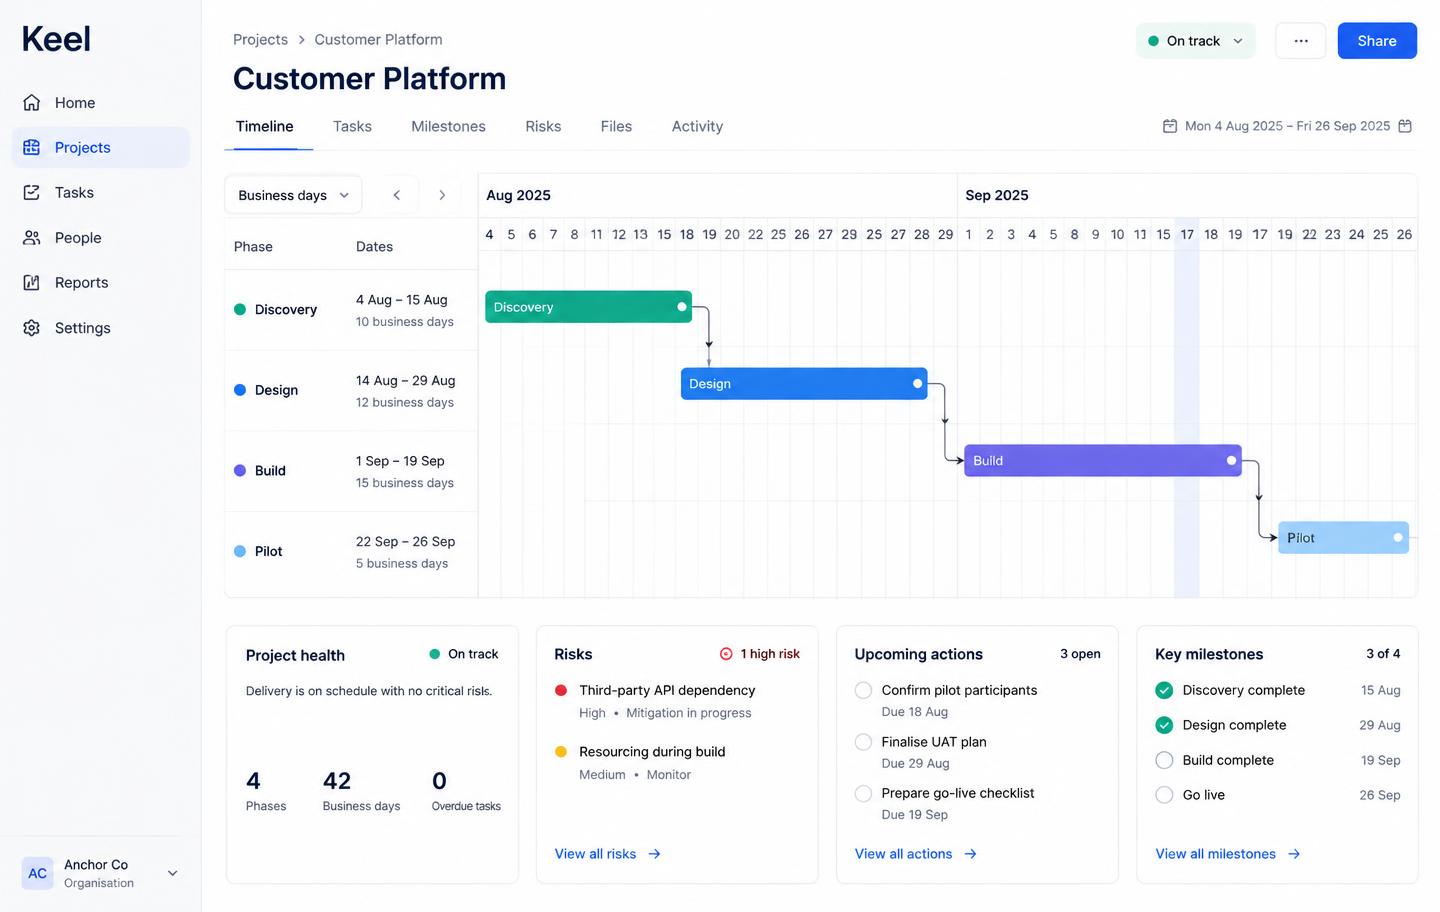Screen dimensions: 1440x912
Task: Select the Pilot bar in Gantt chart
Action: point(1343,538)
